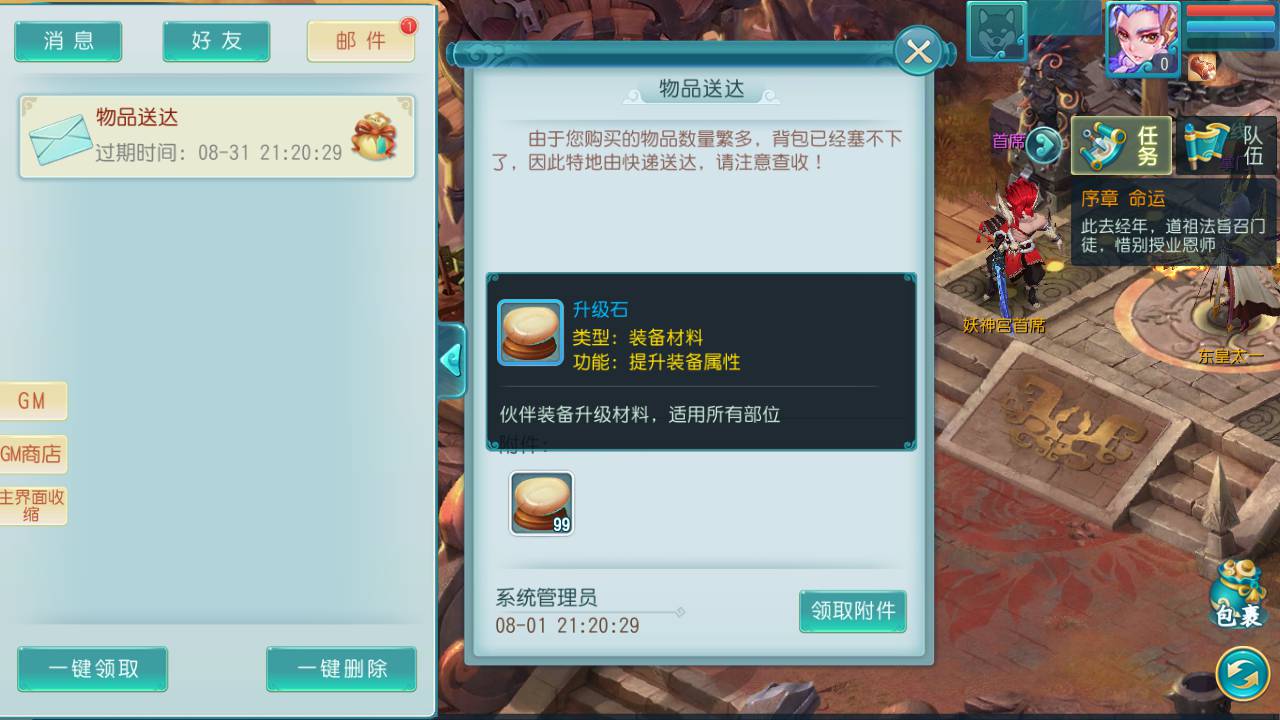Screen dimensions: 1280x720
Task: Open the 邮件 tab with notification badge
Action: pos(361,41)
